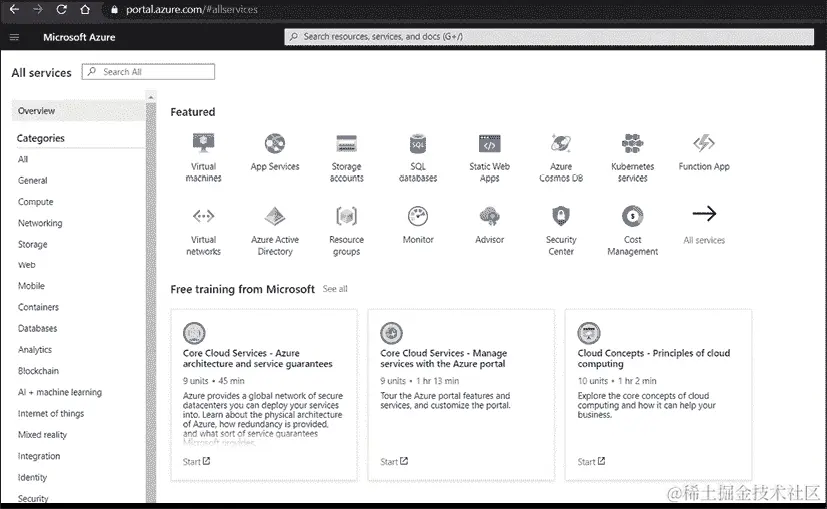
Task: Start the Principles of cloud computing course
Action: [x=591, y=462]
